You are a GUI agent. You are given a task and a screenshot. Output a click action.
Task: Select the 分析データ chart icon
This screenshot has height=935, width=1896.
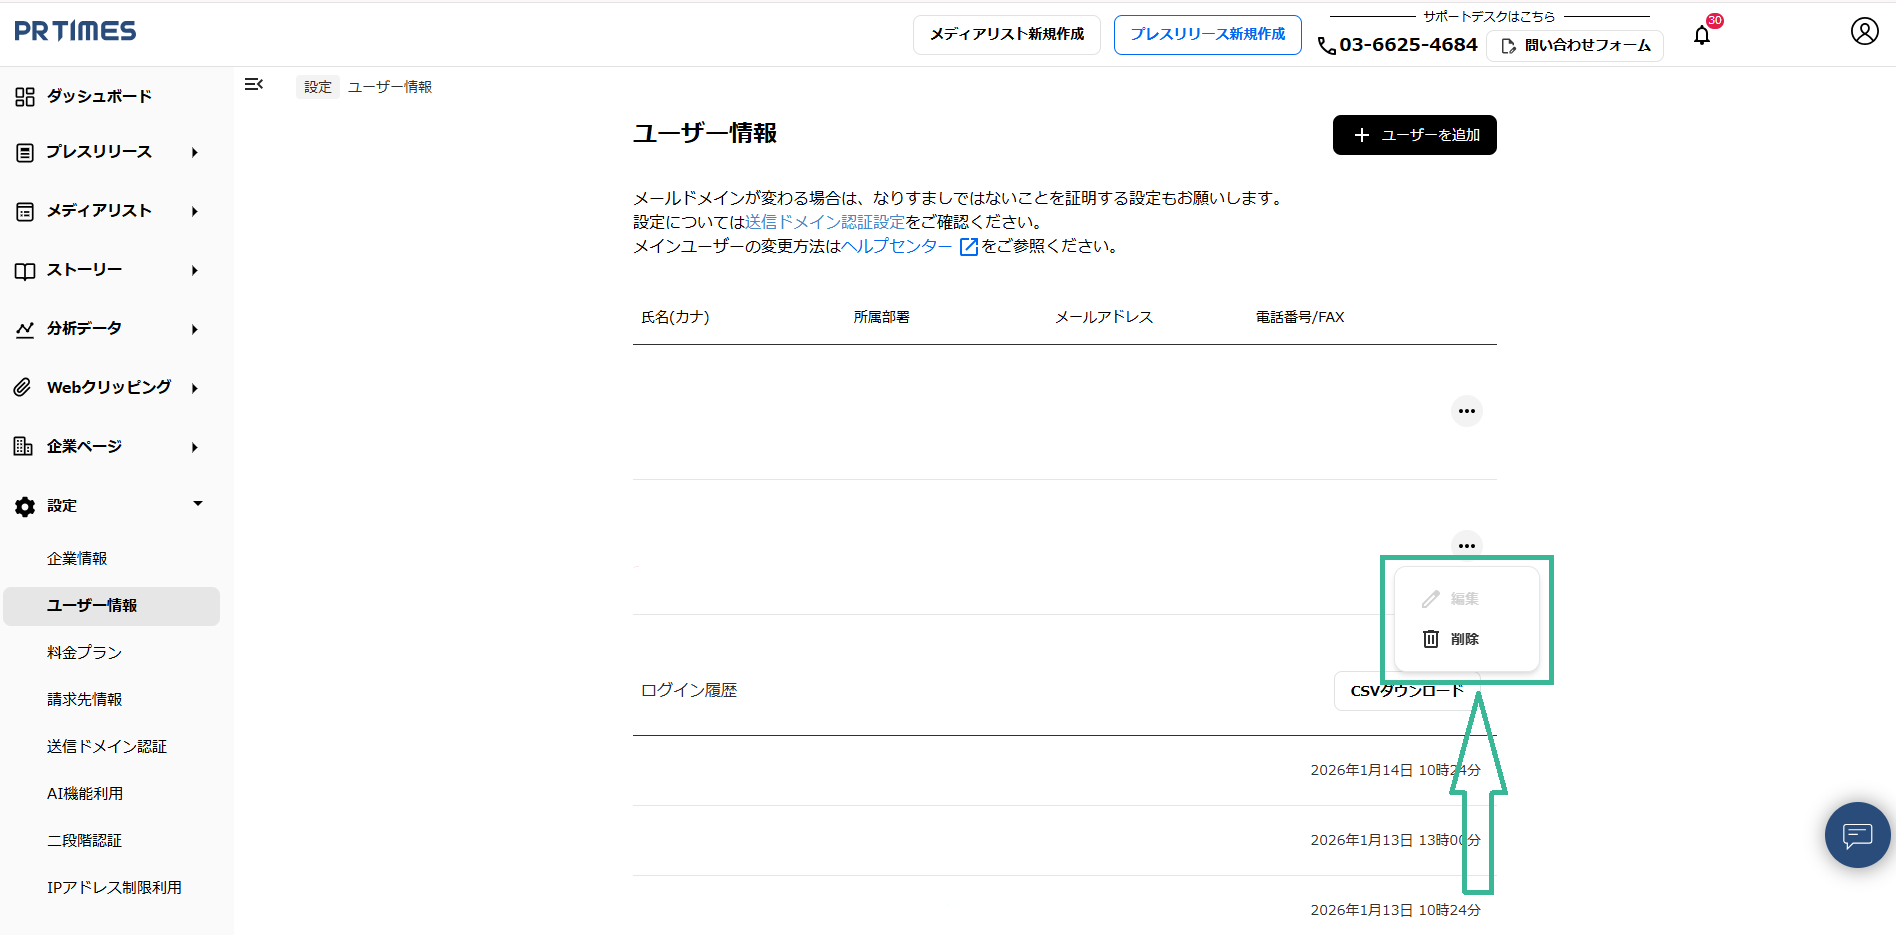click(x=24, y=328)
